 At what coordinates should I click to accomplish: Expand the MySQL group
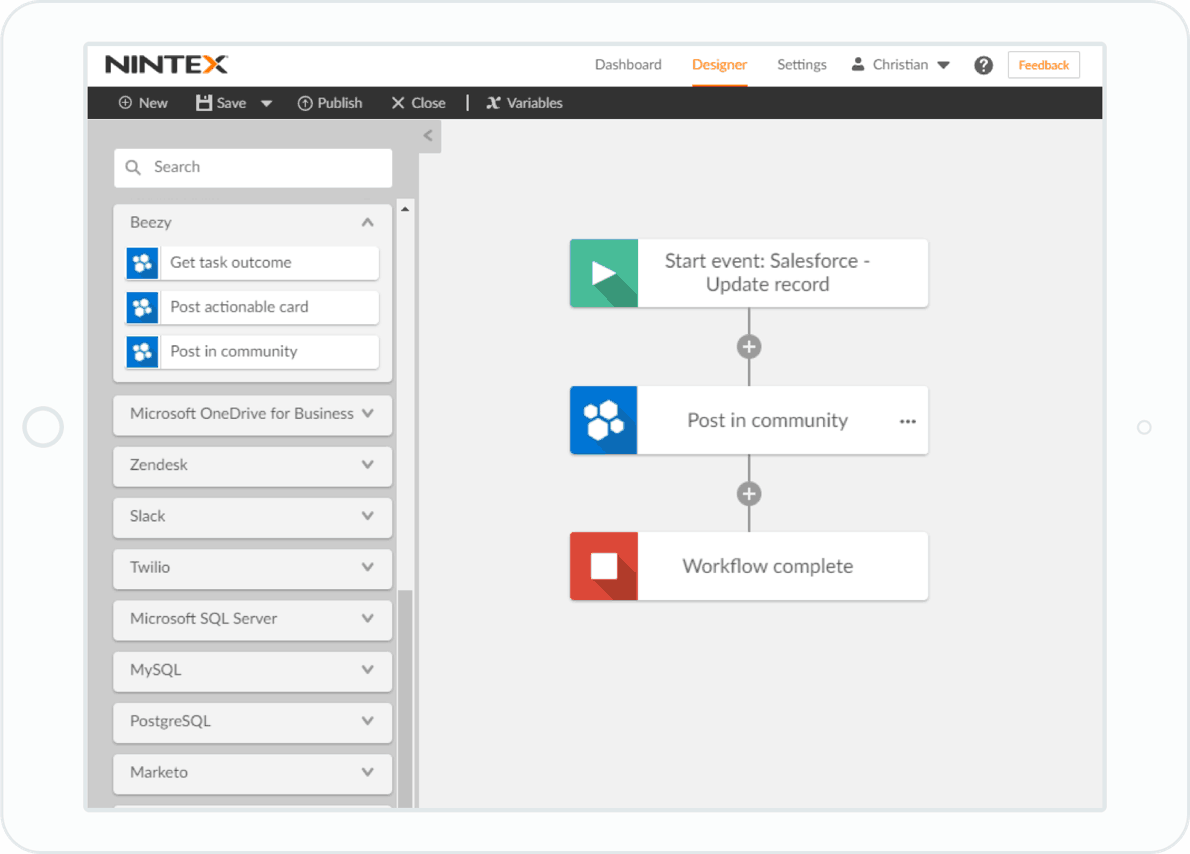[x=253, y=670]
